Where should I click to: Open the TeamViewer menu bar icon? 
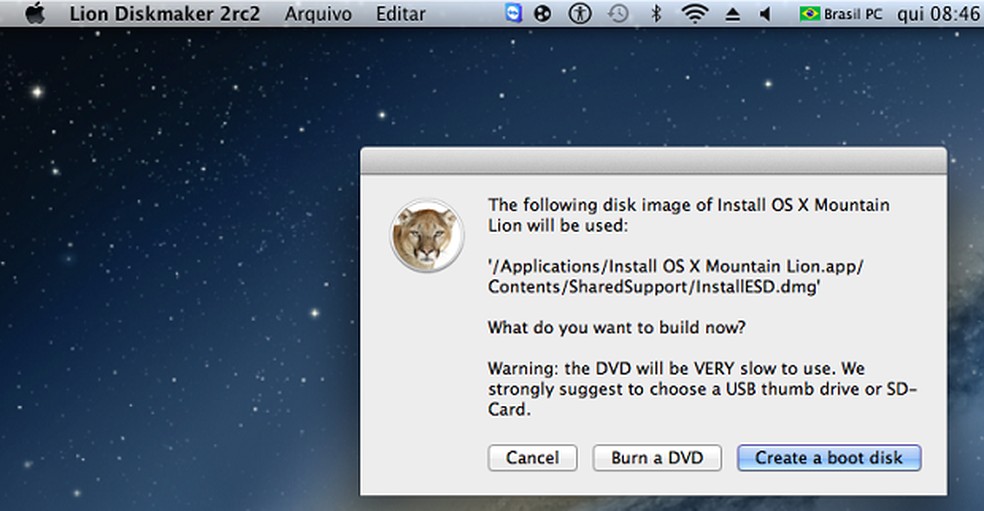tap(514, 14)
